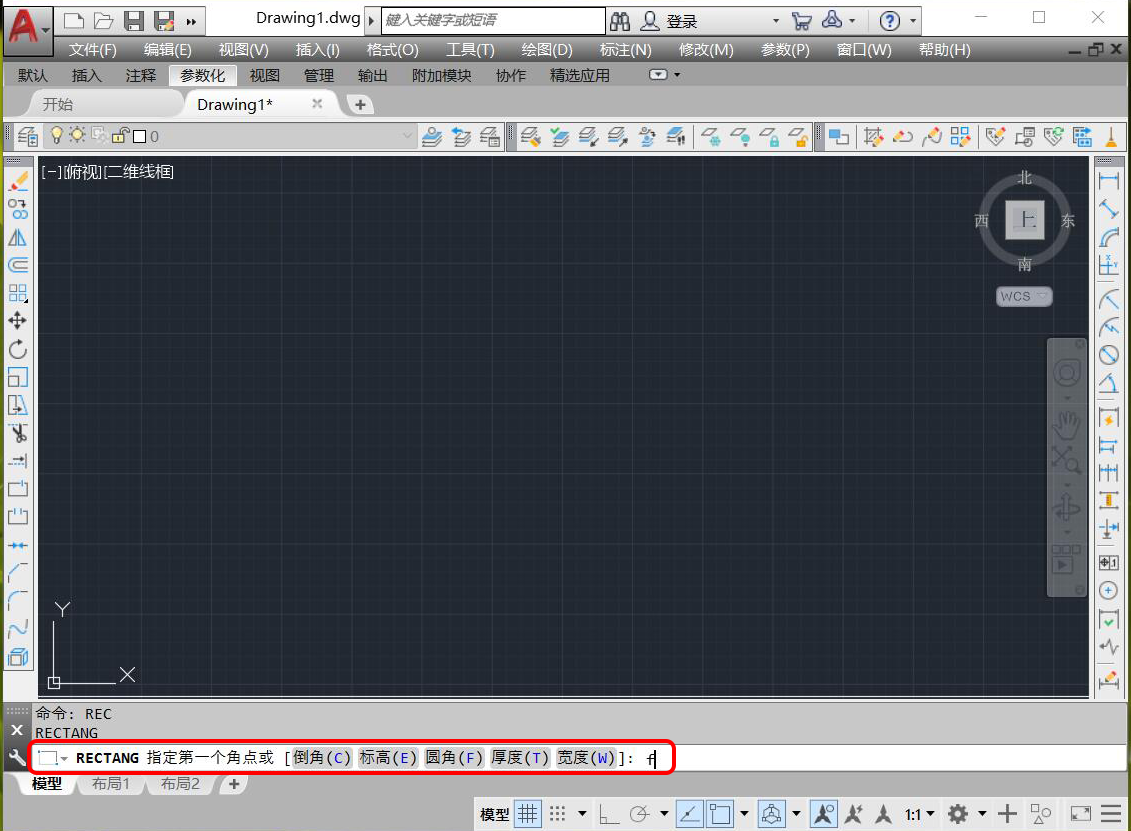
Task: Open the 修改(M) menu
Action: click(706, 50)
